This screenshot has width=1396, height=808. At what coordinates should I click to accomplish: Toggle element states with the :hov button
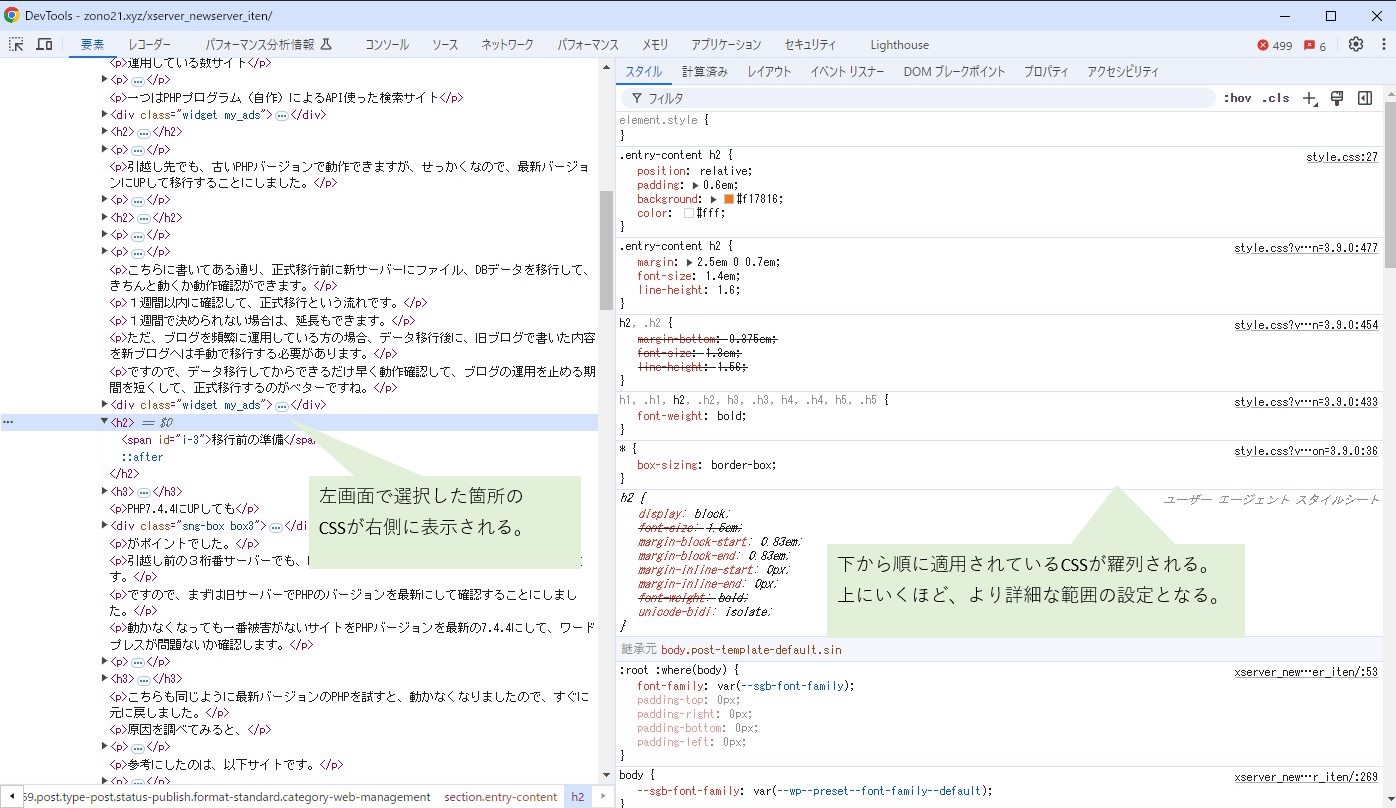1238,98
